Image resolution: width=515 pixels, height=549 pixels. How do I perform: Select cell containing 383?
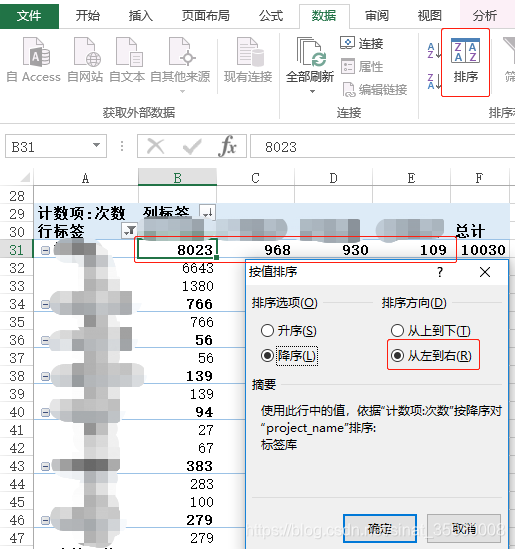178,466
